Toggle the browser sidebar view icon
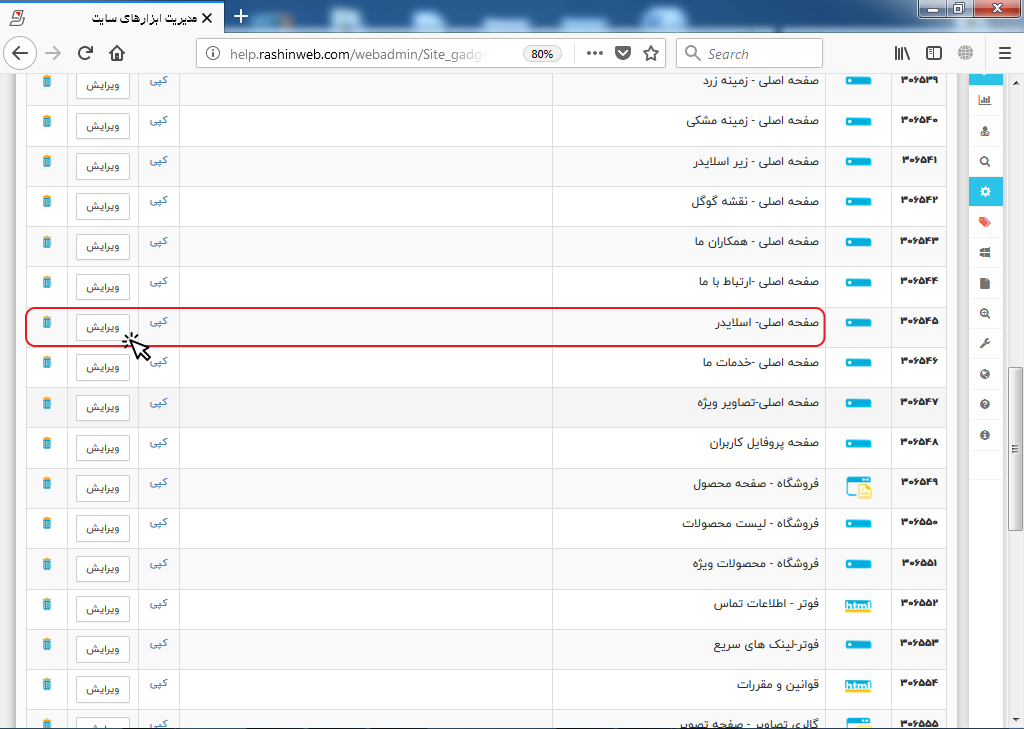 (934, 54)
